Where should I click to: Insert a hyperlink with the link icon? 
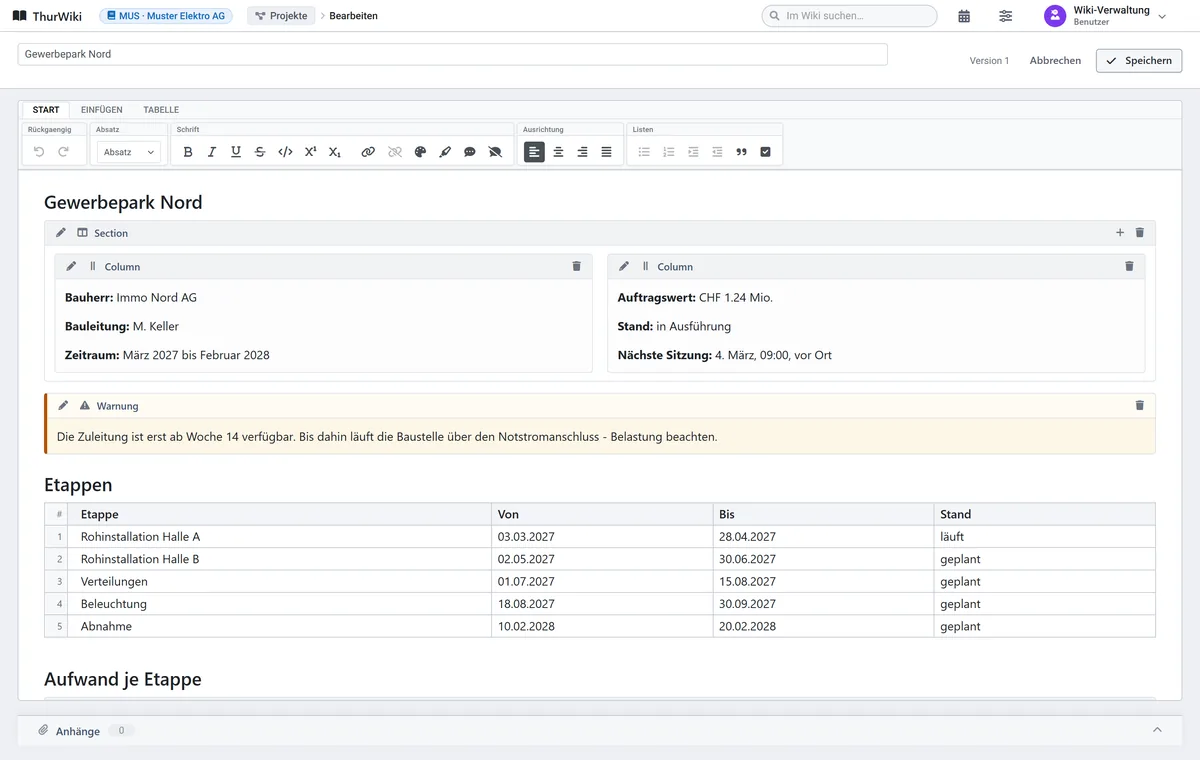point(368,152)
